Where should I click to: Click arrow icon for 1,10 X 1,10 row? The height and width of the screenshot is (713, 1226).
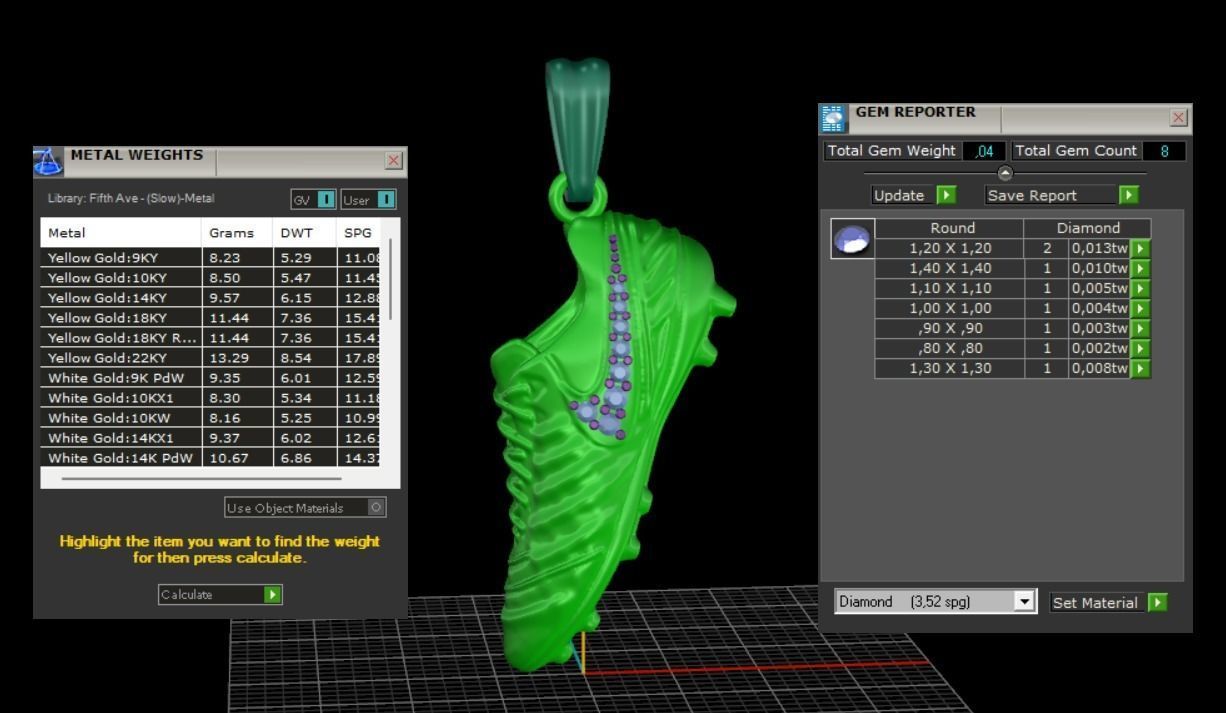pyautogui.click(x=1140, y=289)
